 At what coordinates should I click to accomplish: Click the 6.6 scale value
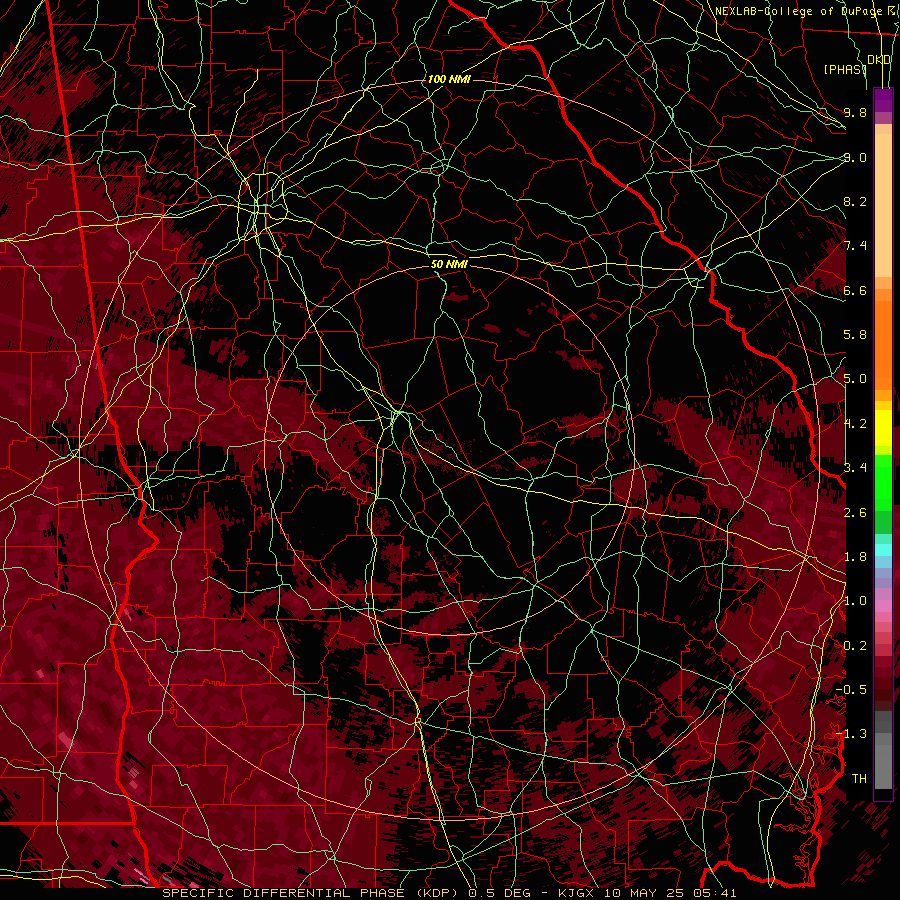[855, 290]
